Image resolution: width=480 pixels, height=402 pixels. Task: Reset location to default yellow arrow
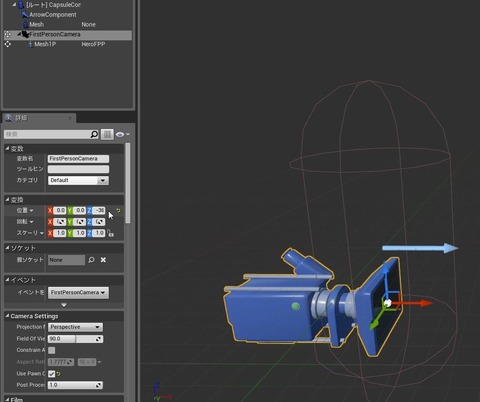click(118, 210)
